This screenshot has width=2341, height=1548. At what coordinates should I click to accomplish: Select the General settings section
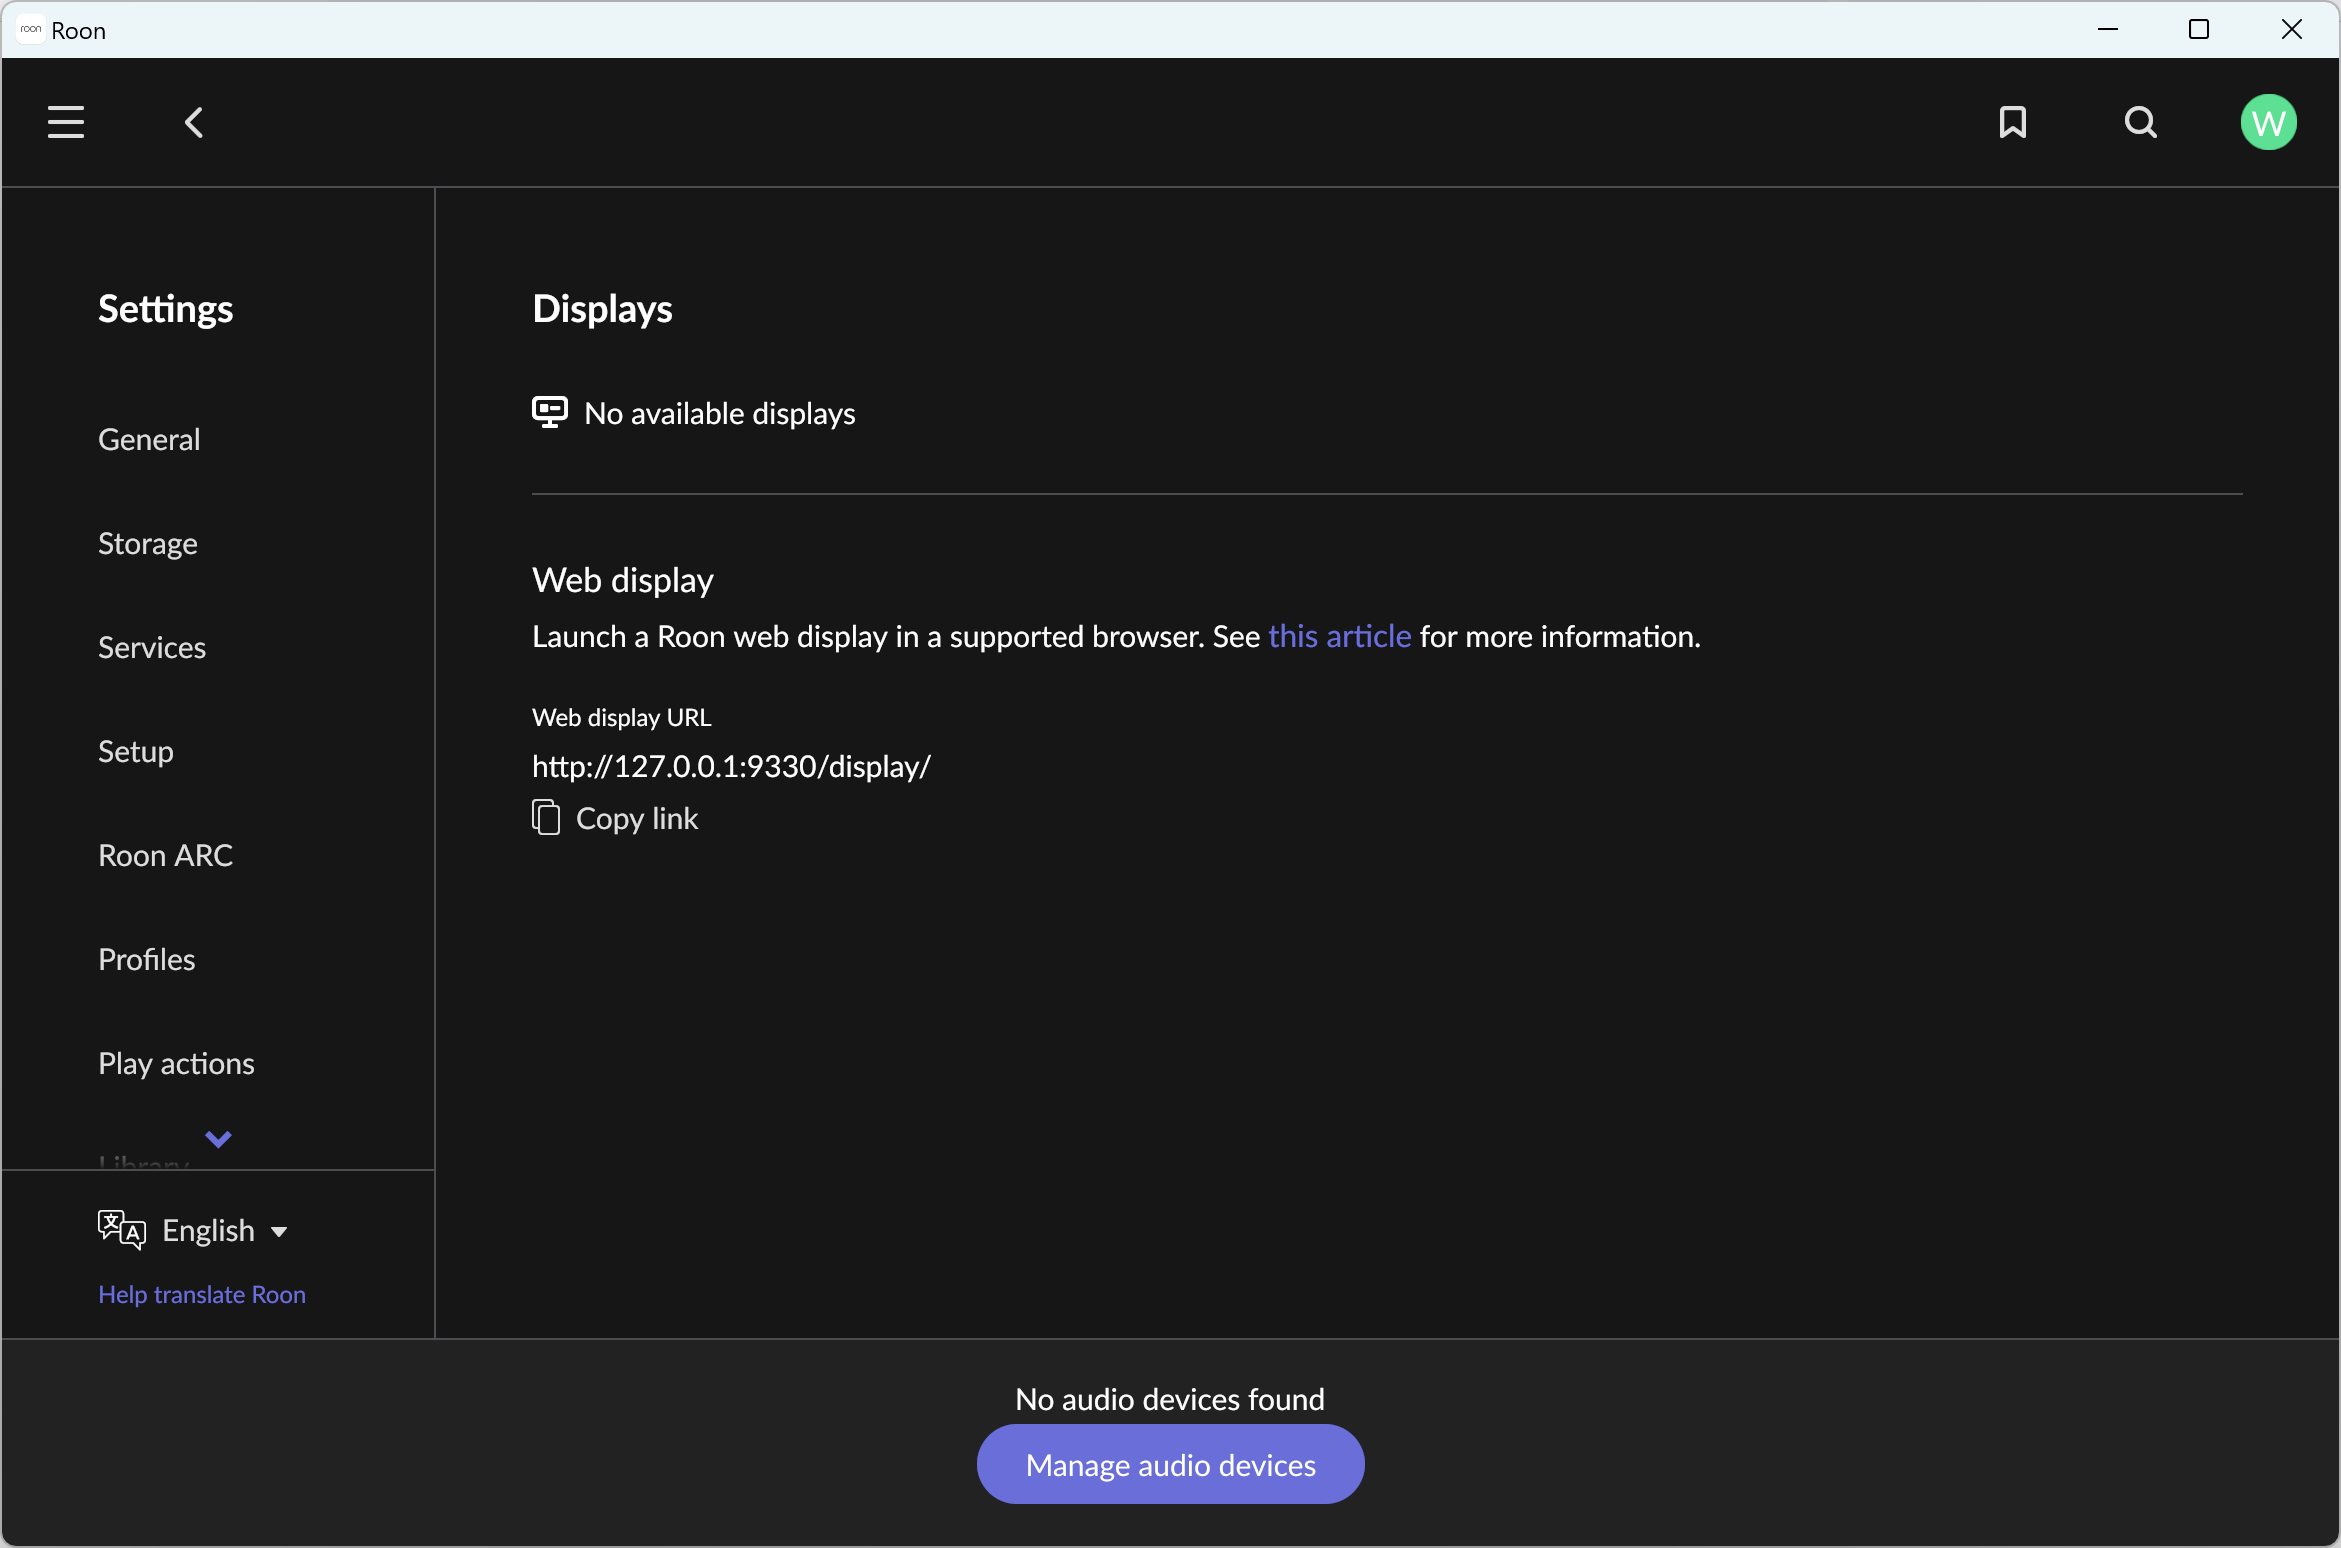click(149, 439)
